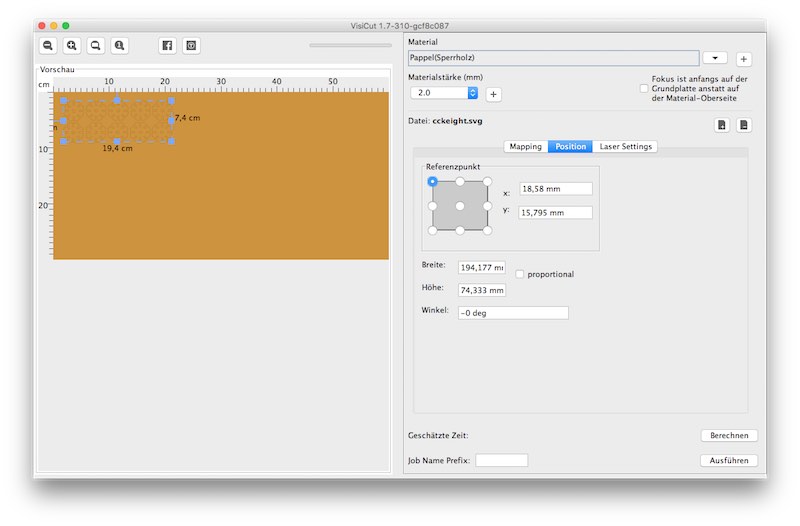
Task: Click the progress bar at top of preview
Action: click(x=350, y=45)
